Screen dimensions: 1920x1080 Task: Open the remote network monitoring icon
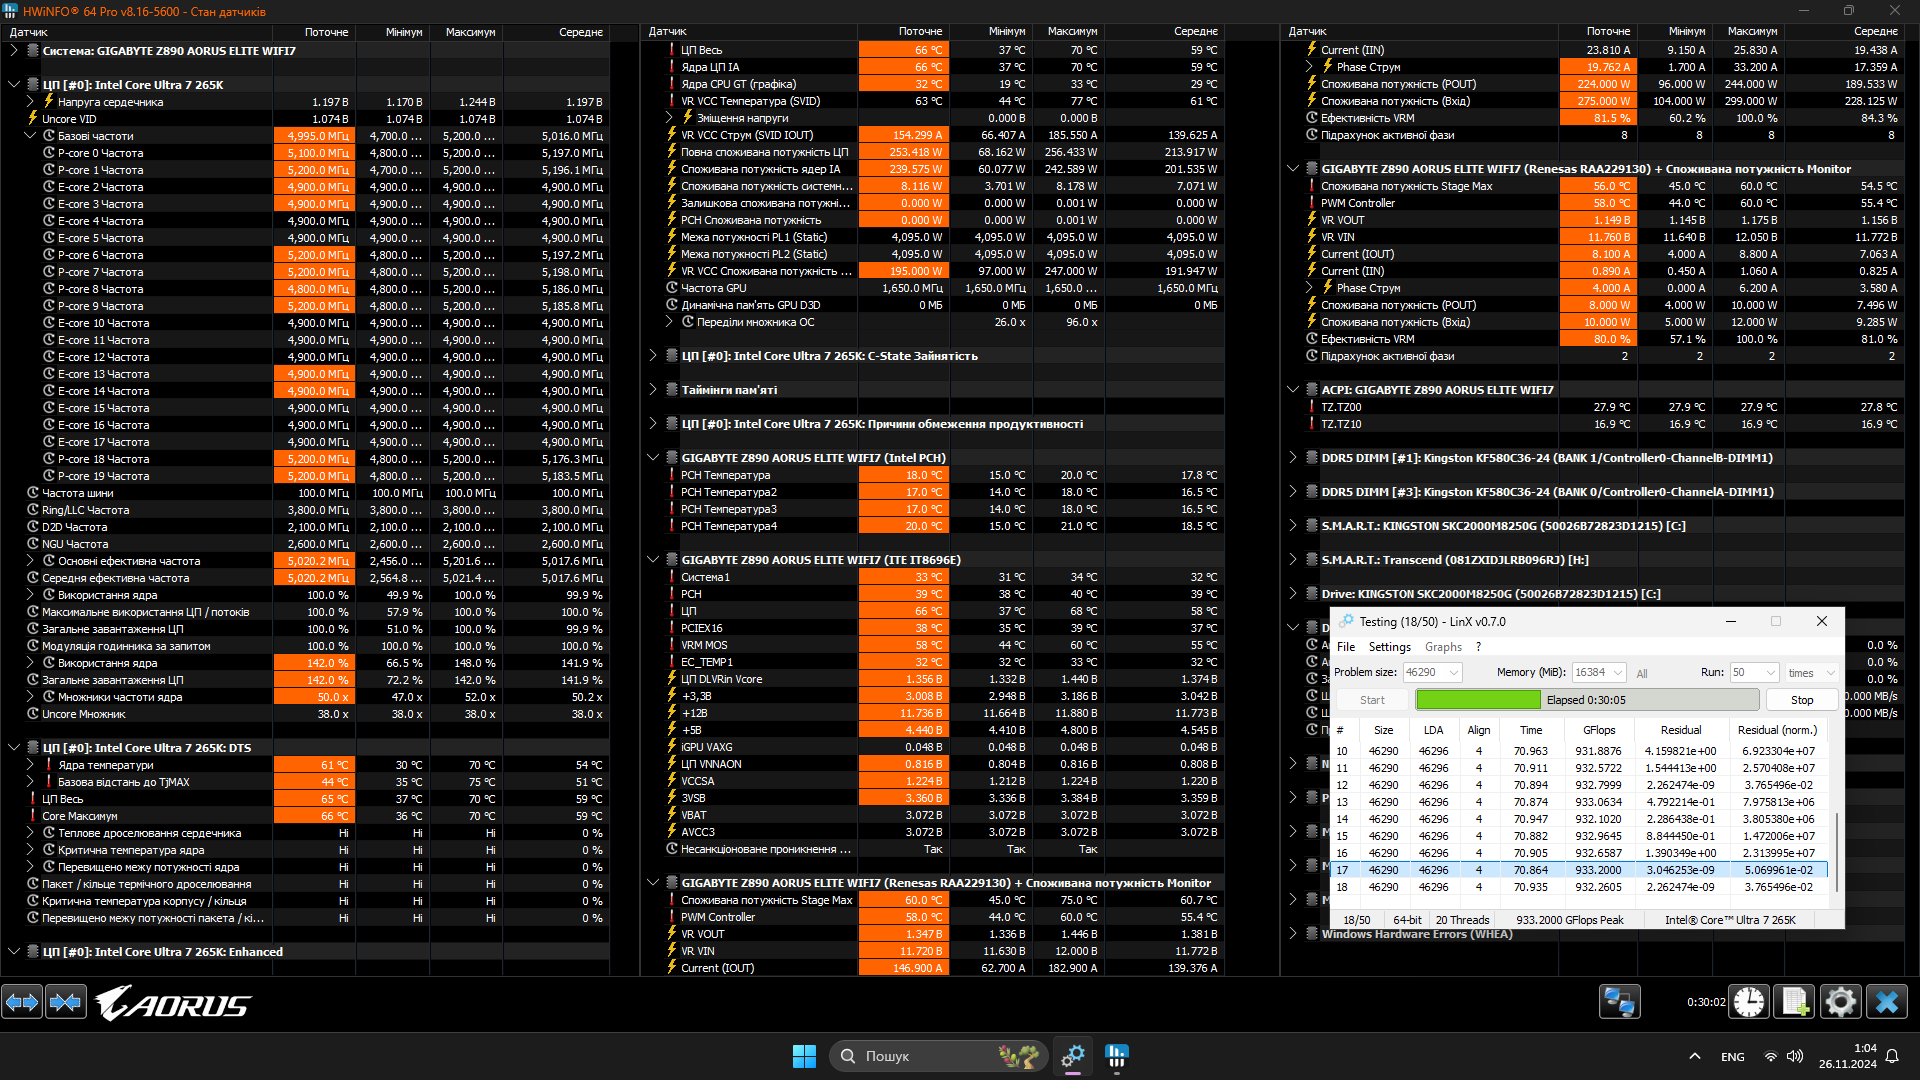click(1619, 1001)
